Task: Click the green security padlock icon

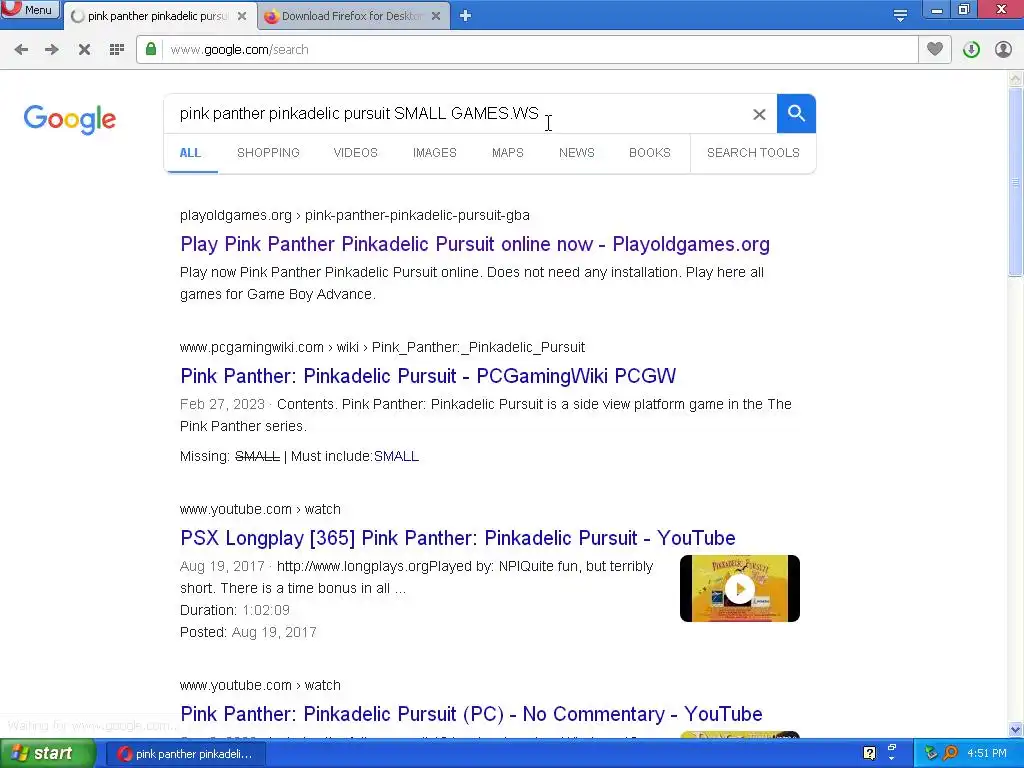Action: pyautogui.click(x=151, y=49)
